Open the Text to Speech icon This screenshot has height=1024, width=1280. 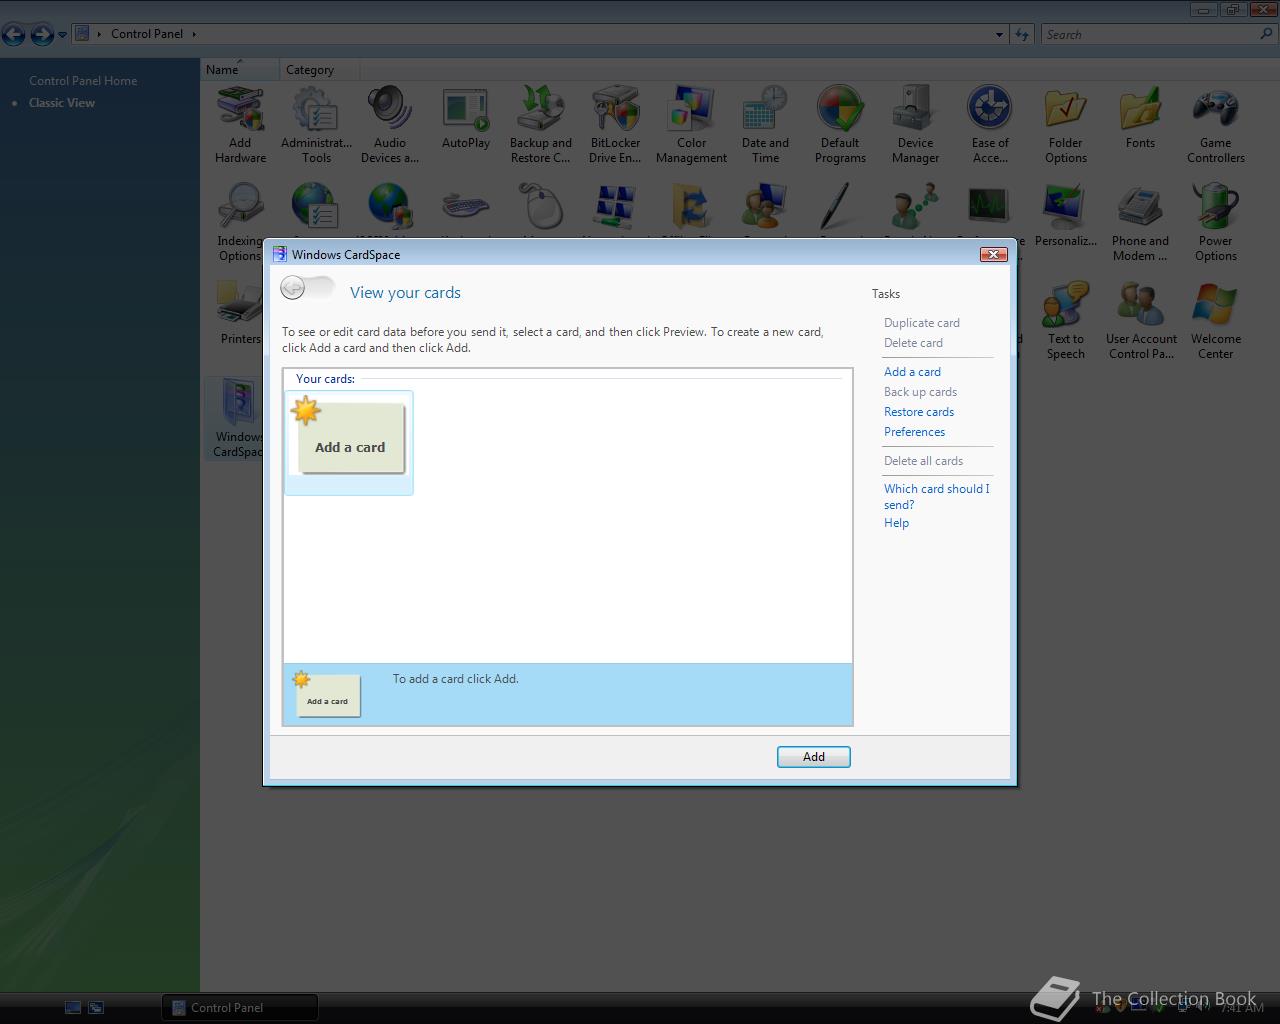[1066, 321]
